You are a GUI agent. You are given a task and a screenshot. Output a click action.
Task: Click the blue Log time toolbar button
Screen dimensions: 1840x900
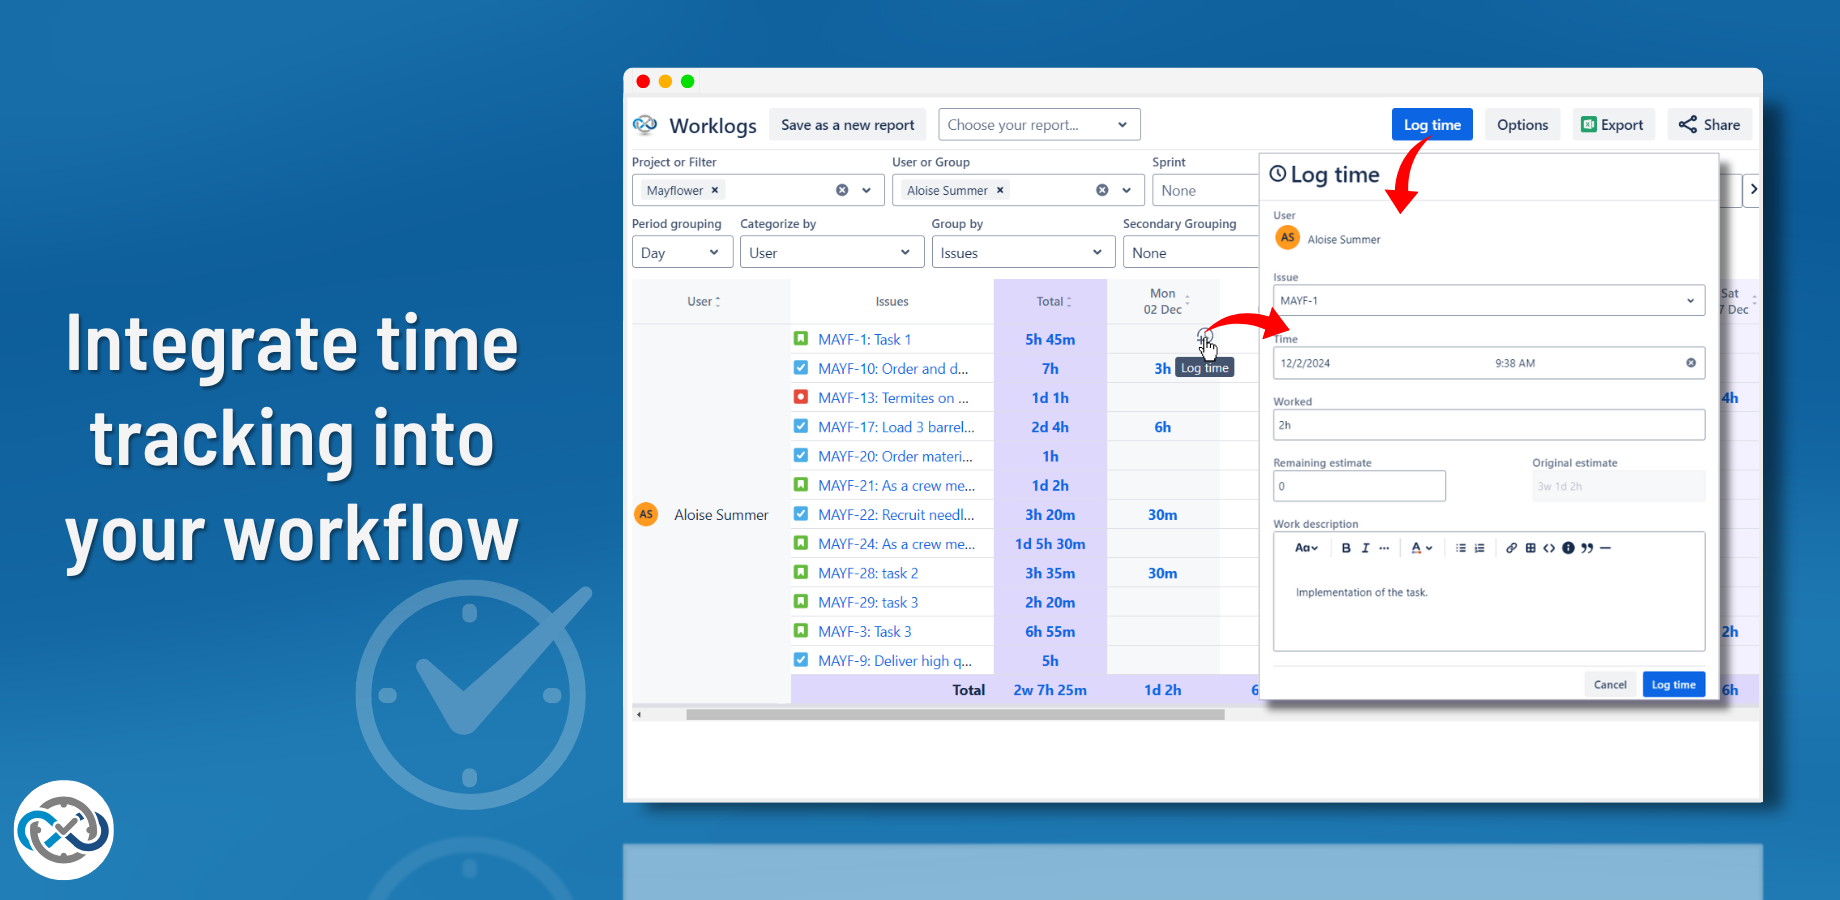[x=1432, y=125]
